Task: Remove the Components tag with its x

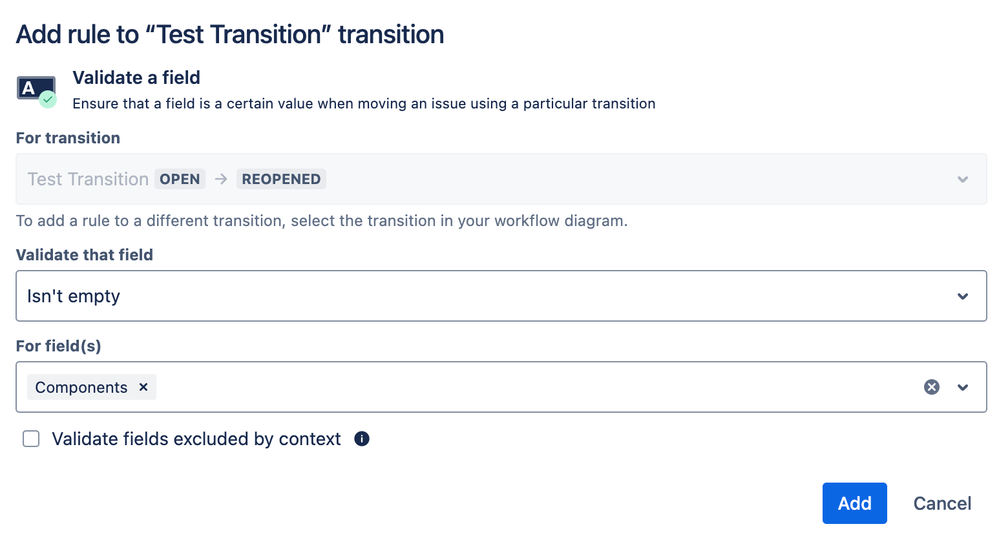Action: coord(143,387)
